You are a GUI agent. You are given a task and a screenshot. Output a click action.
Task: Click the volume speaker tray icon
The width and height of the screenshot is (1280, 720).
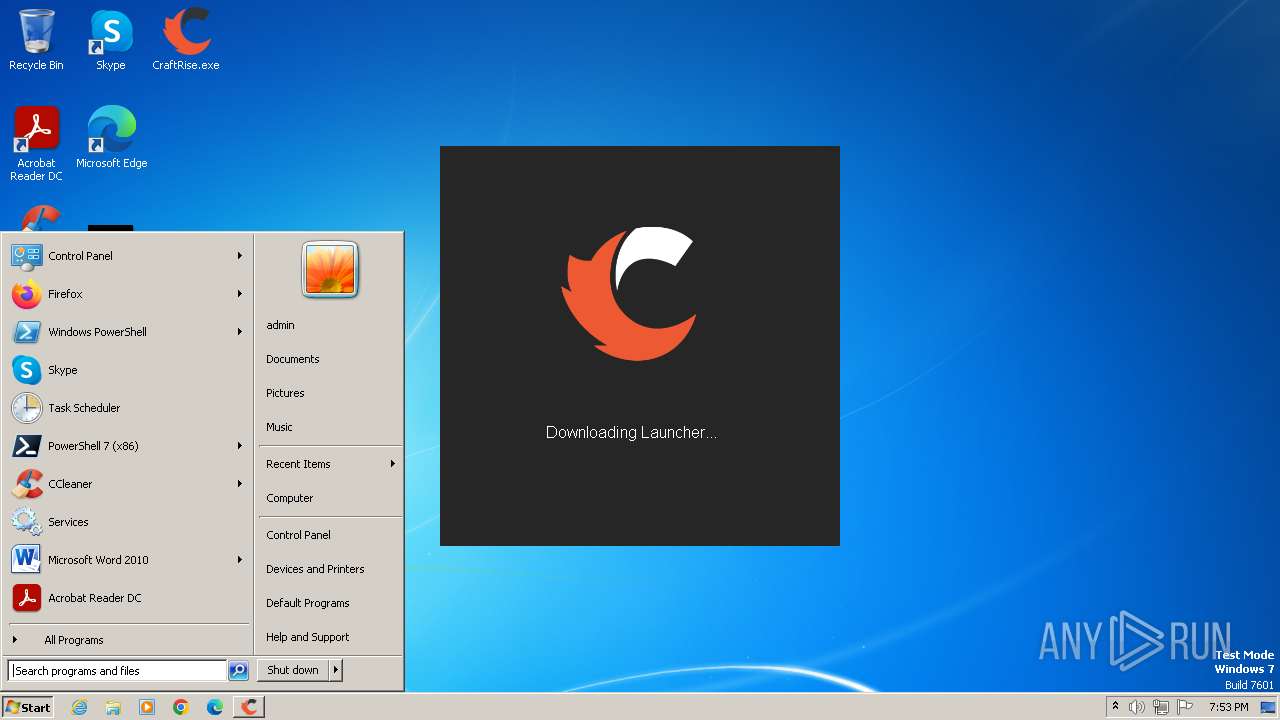coord(1137,707)
